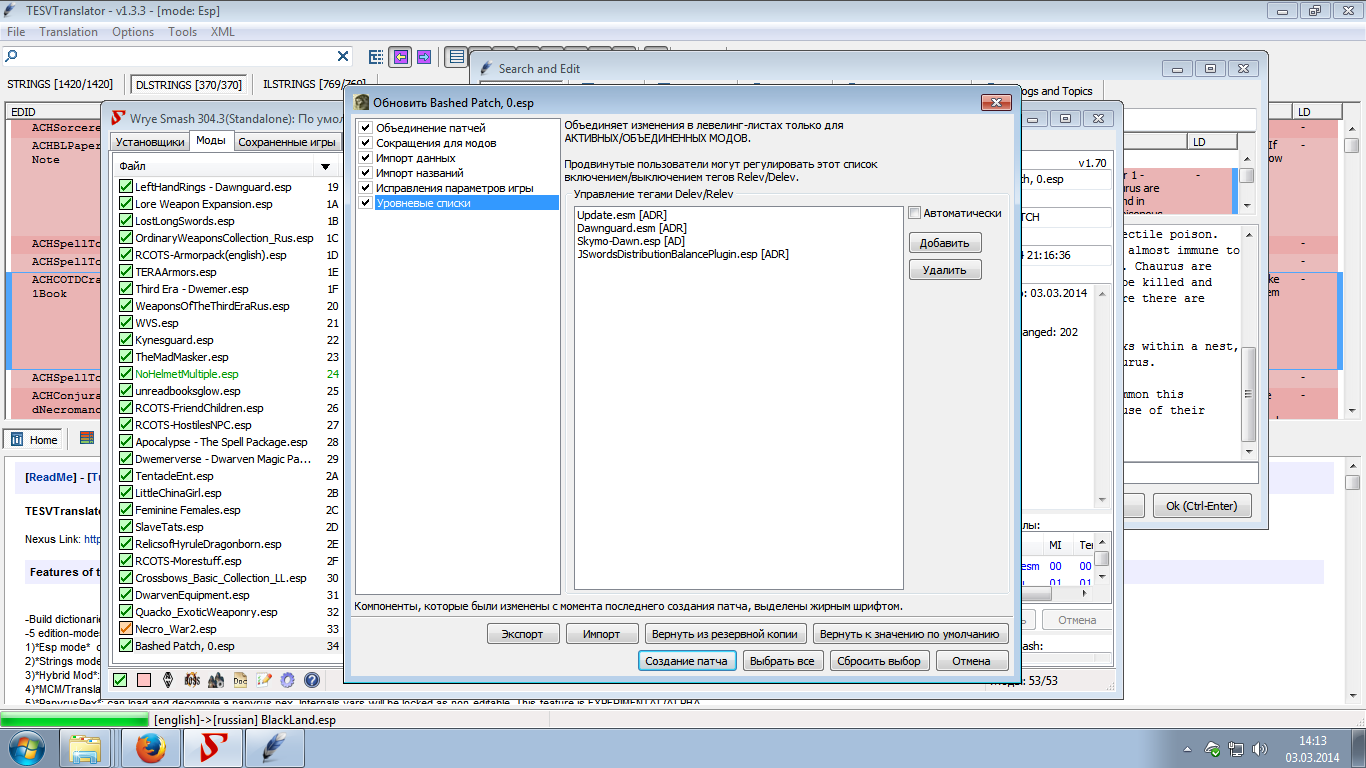The width and height of the screenshot is (1366, 768).
Task: Click Ok (Ctrl-Enter) in Search and Edit window
Action: (1201, 506)
